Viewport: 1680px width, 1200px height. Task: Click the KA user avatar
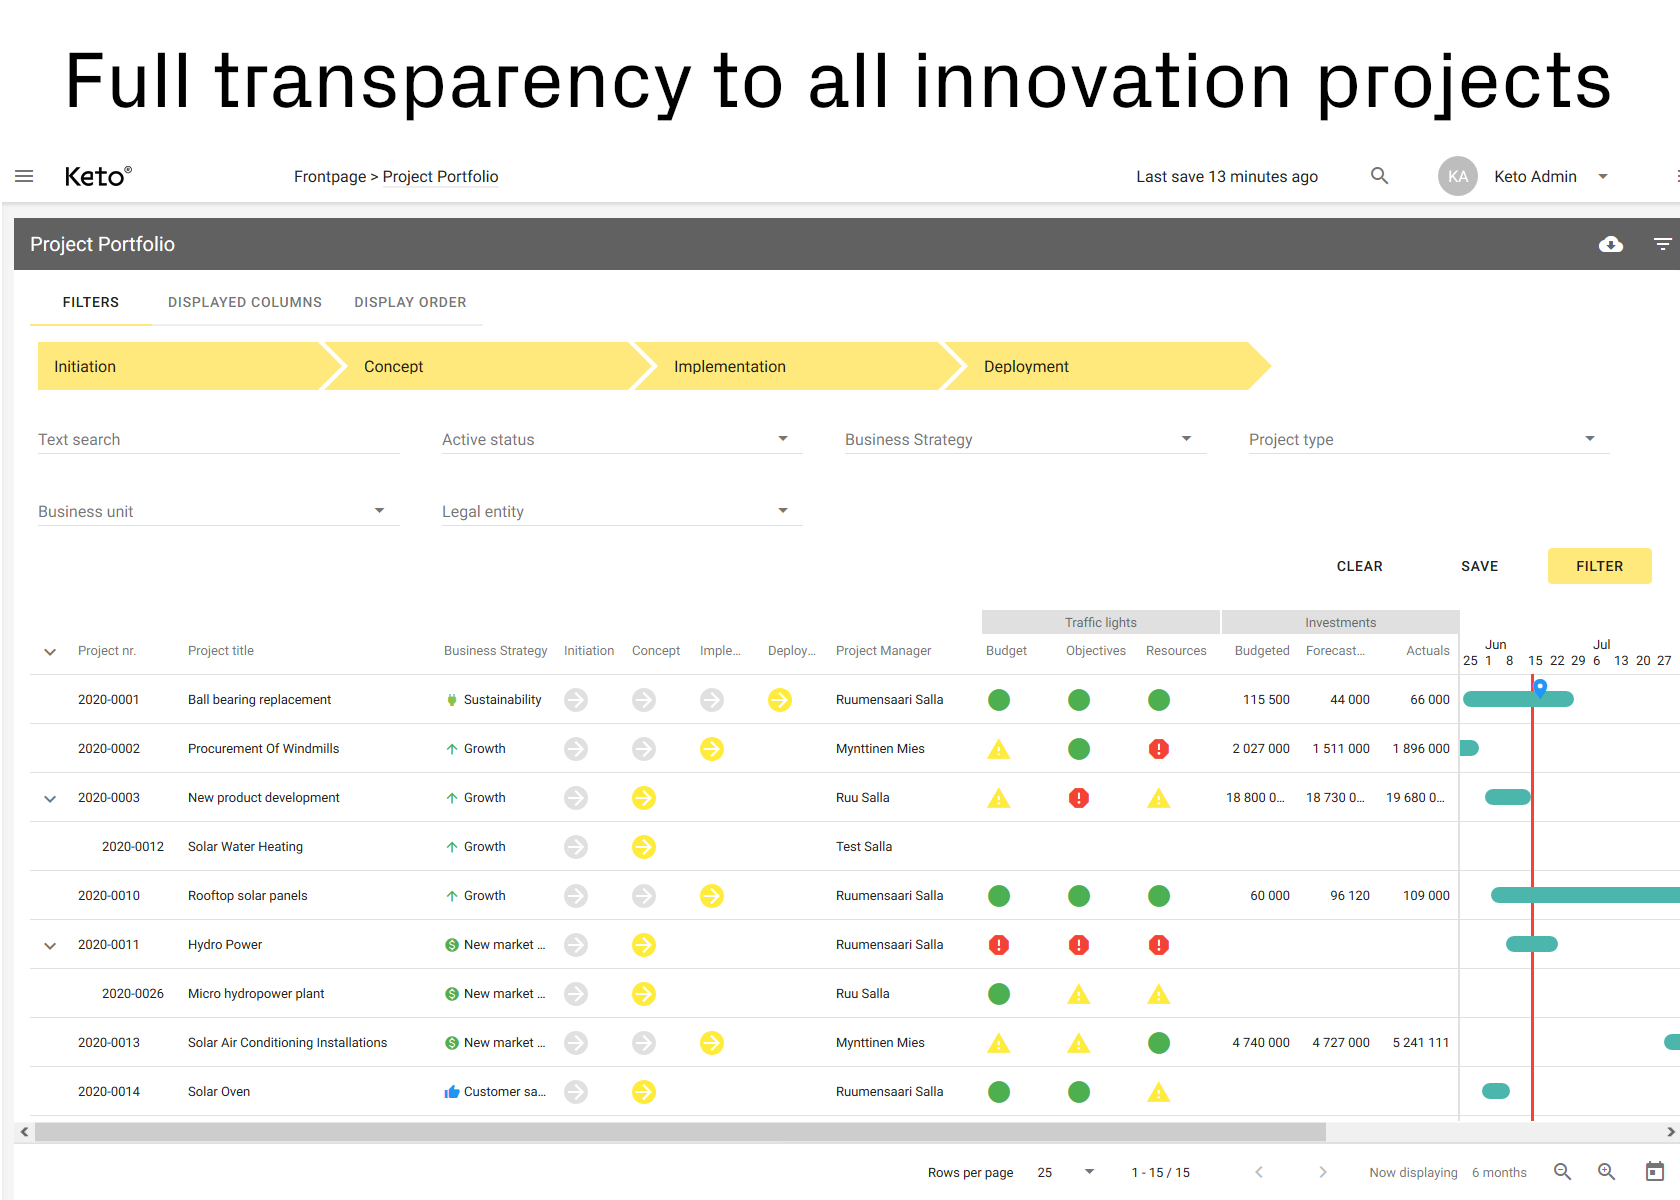[1458, 176]
